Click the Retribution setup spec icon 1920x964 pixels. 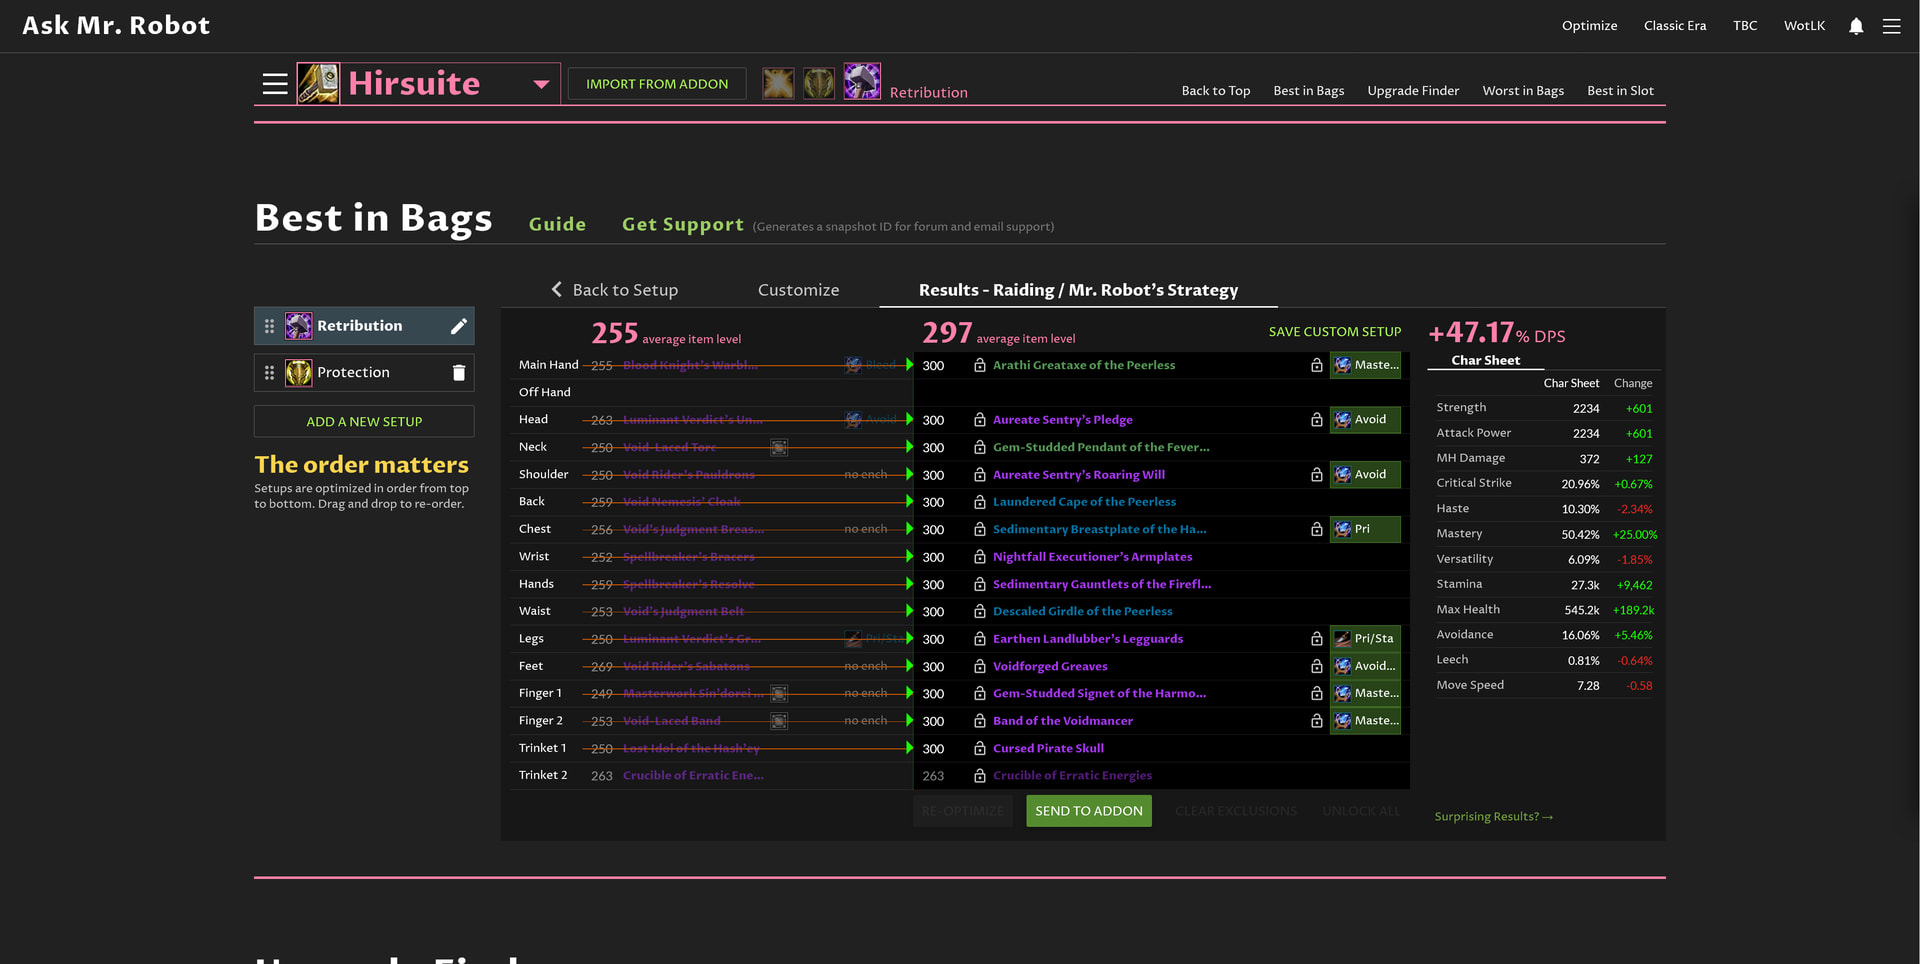click(299, 326)
